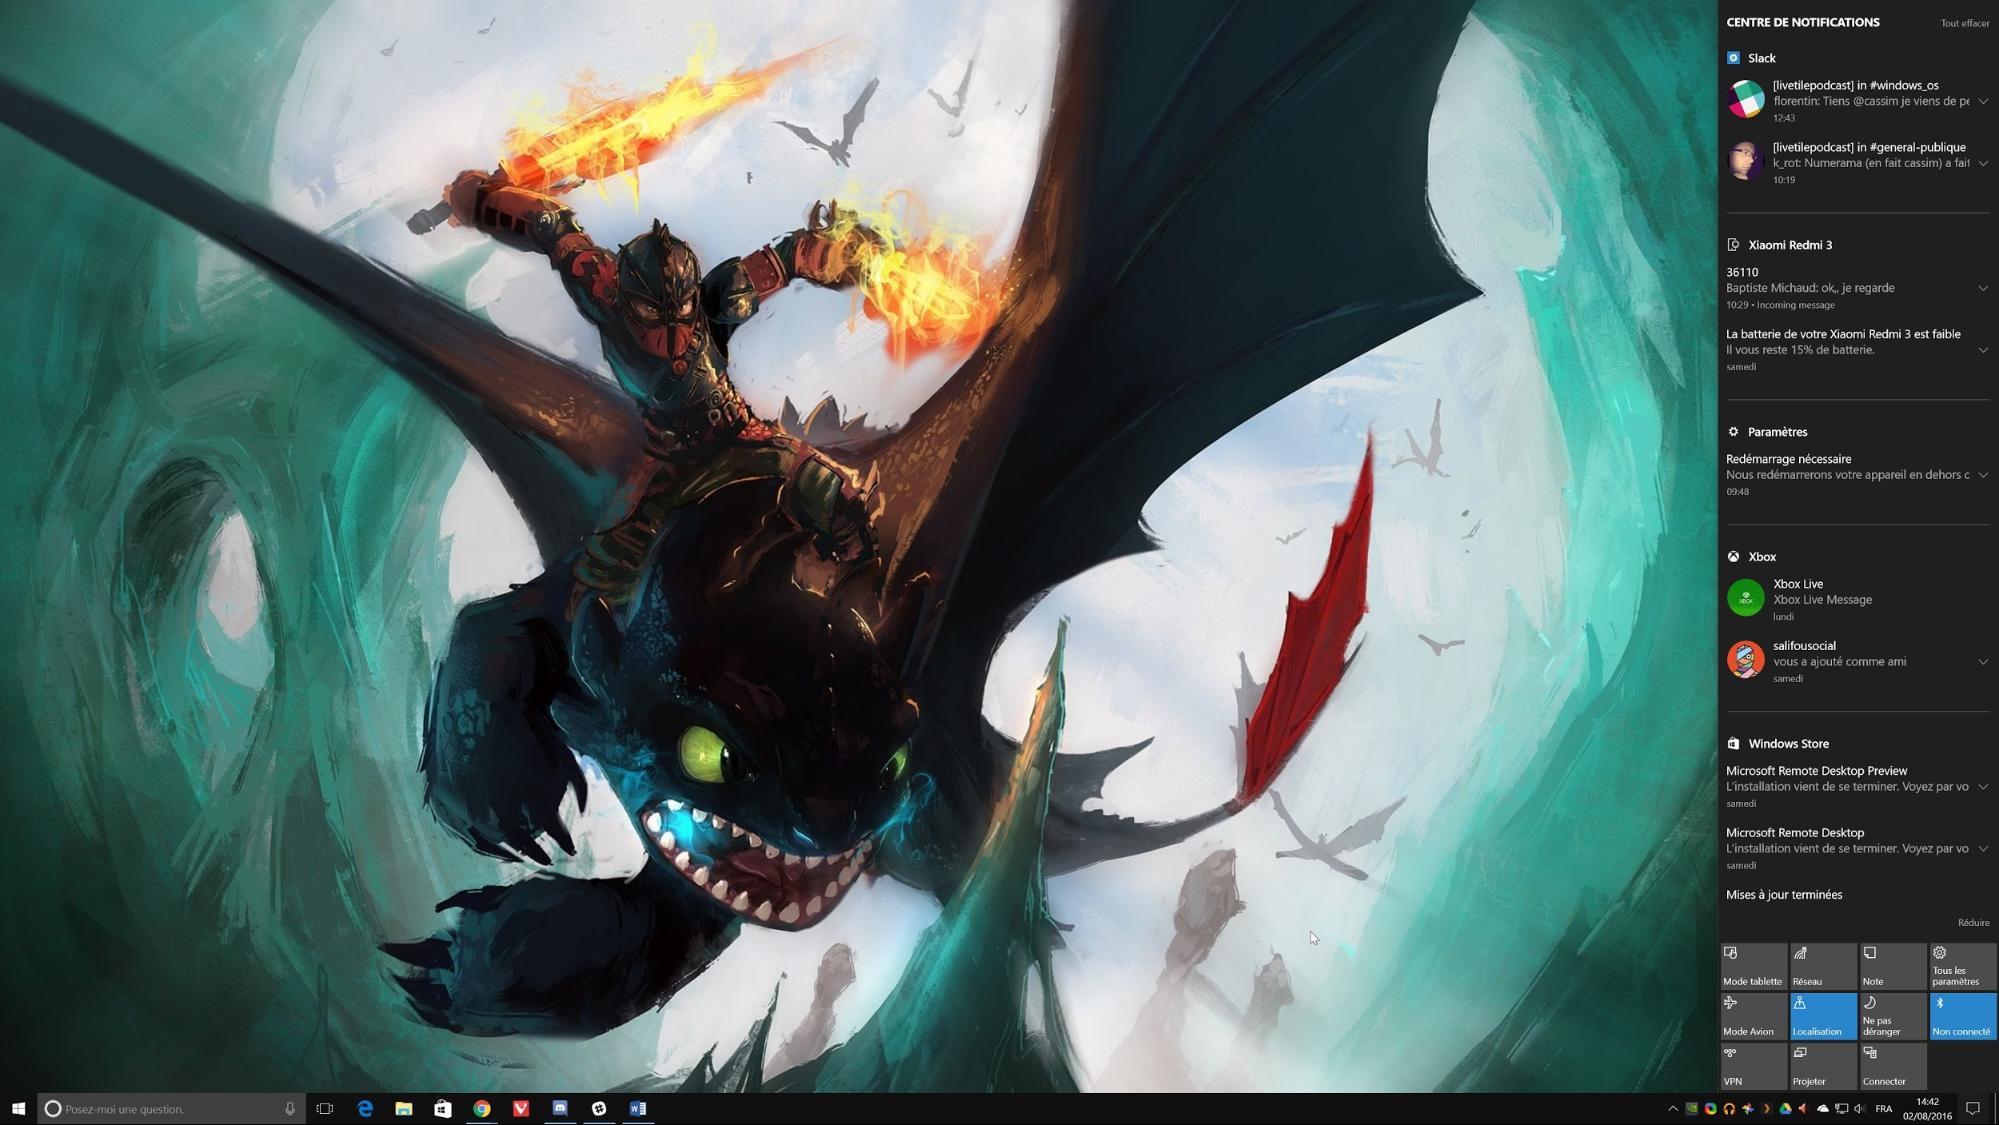Turn off the Localisation quick action
Screen dimensions: 1999x1125
[x=1824, y=1016]
